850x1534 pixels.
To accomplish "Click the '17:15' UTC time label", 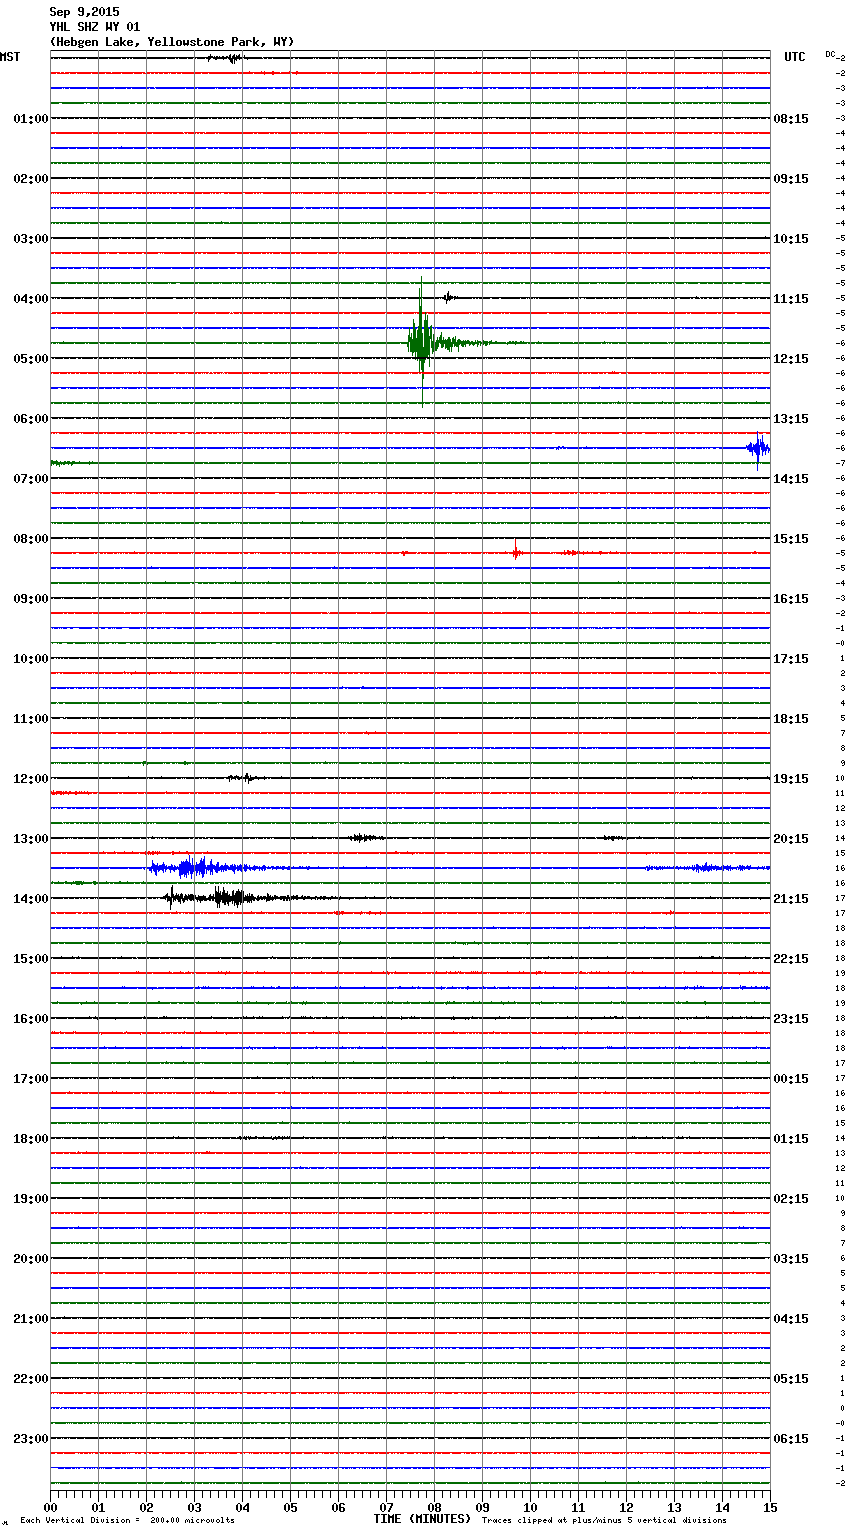I will pyautogui.click(x=791, y=659).
